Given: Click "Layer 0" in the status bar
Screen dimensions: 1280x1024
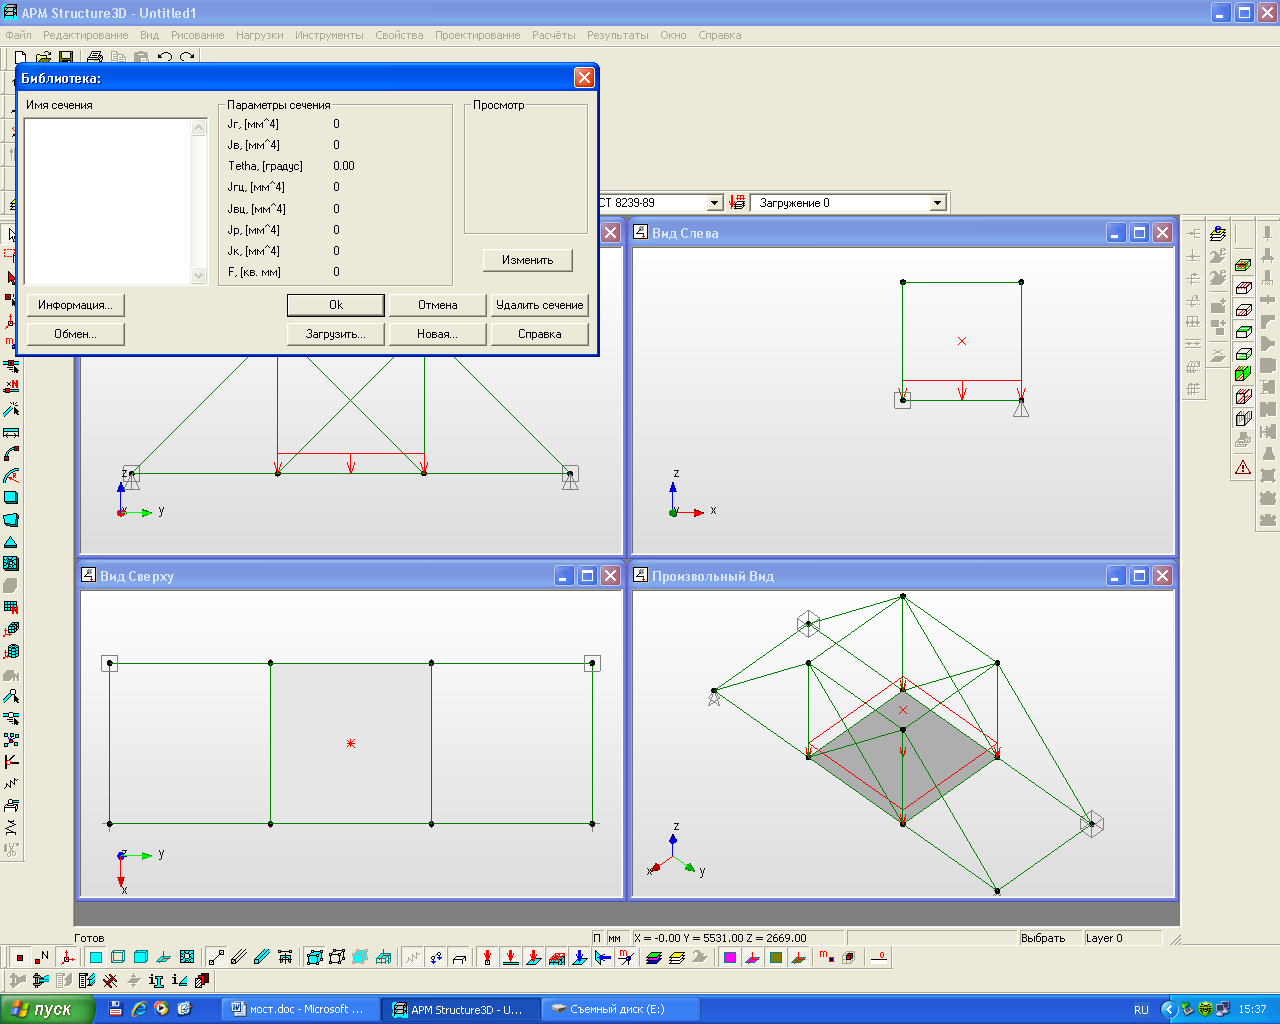Looking at the screenshot, I should (x=1104, y=938).
